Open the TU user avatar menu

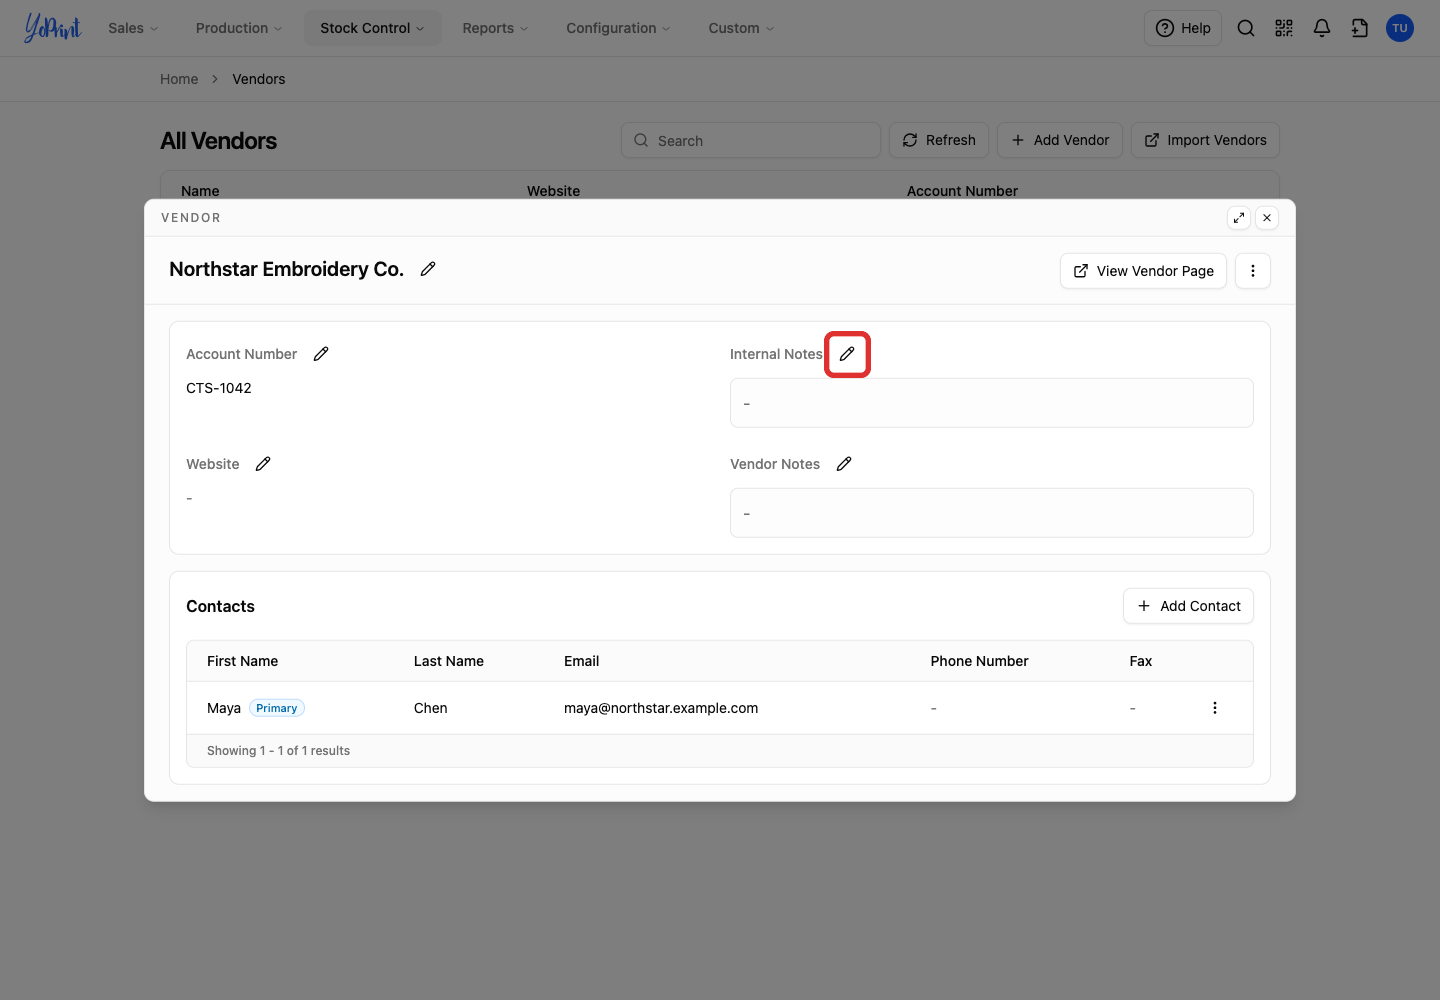click(x=1400, y=28)
